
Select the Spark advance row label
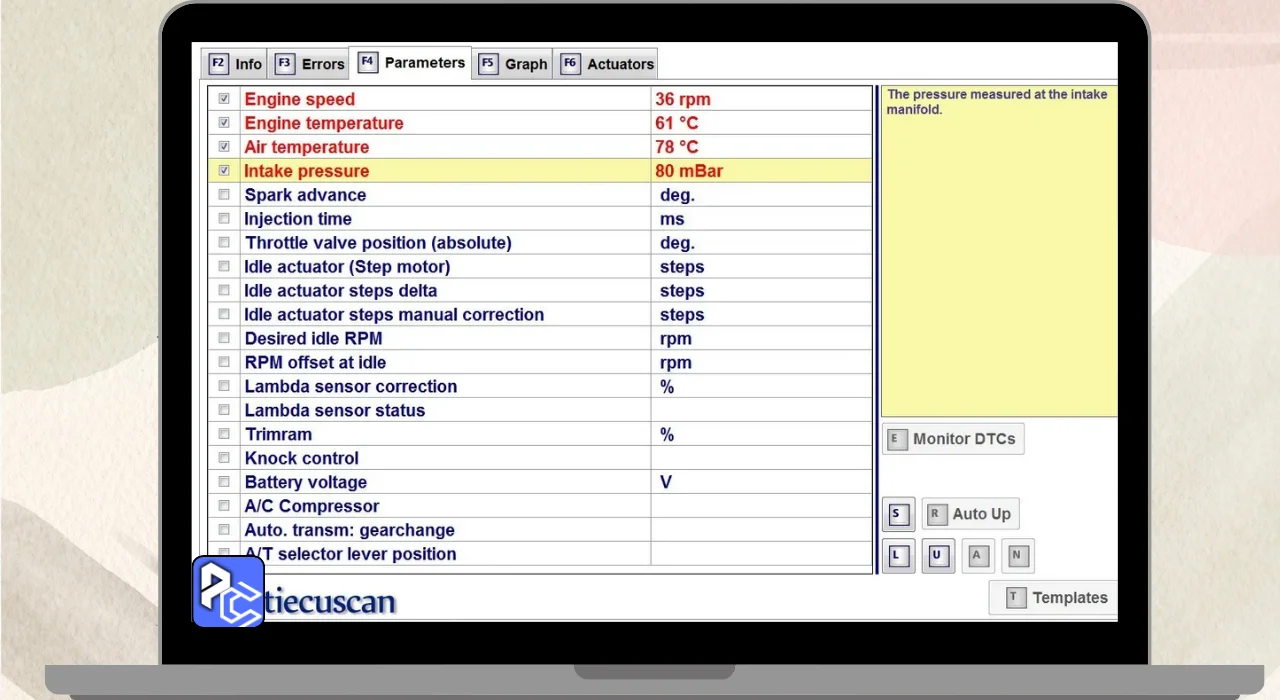coord(305,195)
